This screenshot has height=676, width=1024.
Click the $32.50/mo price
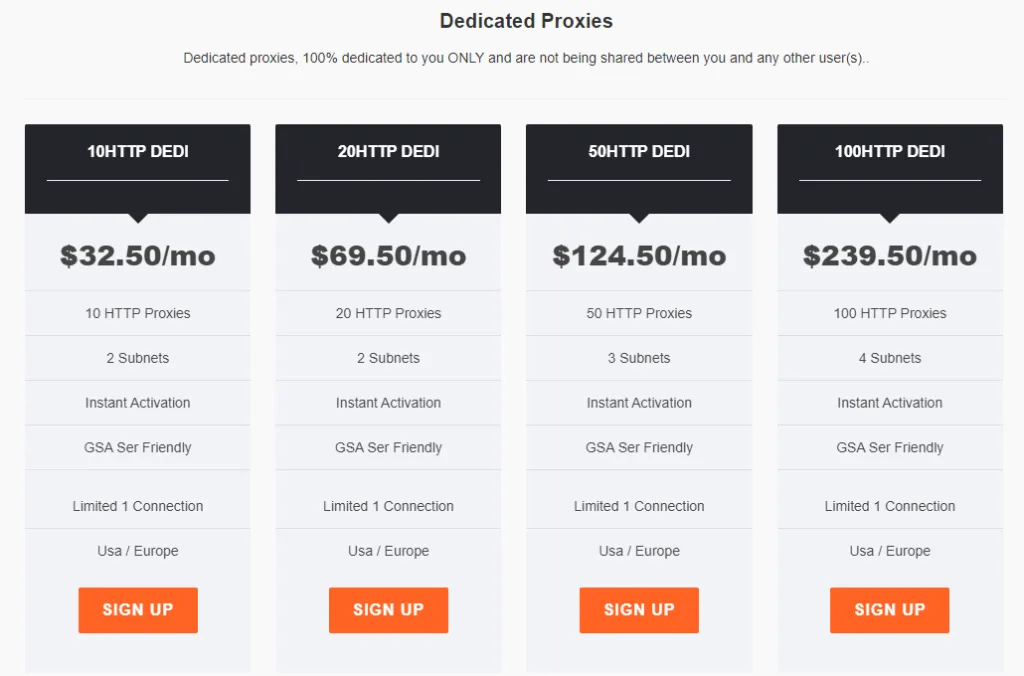point(138,256)
